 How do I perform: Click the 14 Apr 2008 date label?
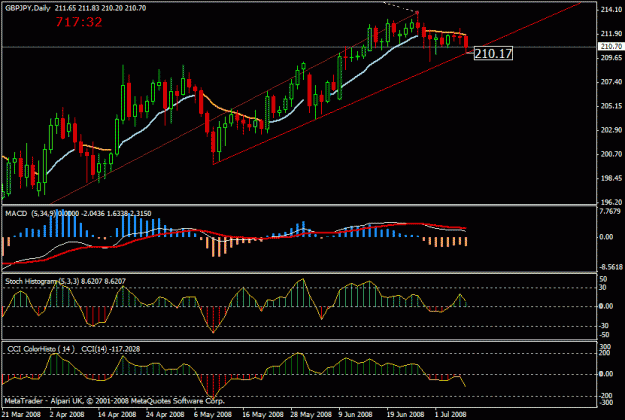[117, 414]
